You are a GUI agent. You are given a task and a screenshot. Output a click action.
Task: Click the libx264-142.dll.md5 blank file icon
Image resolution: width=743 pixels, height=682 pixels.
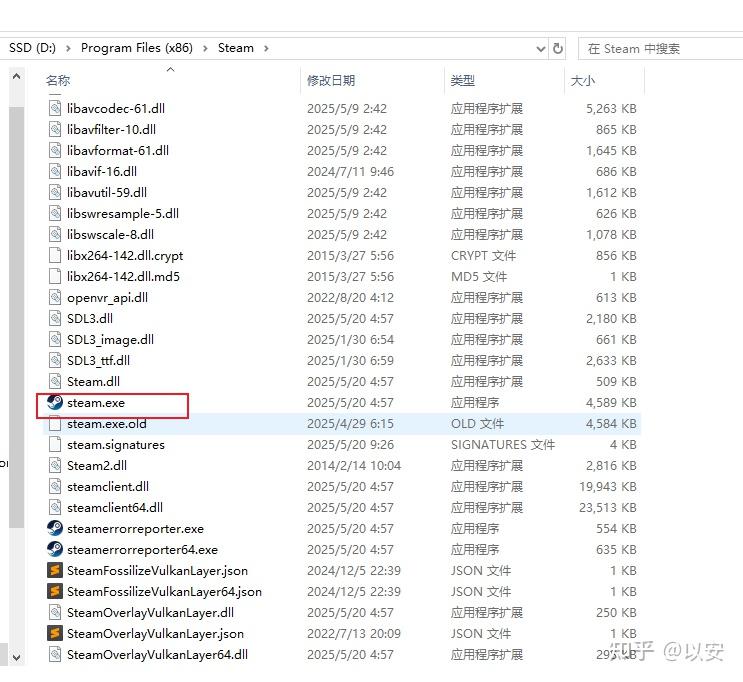[x=55, y=276]
